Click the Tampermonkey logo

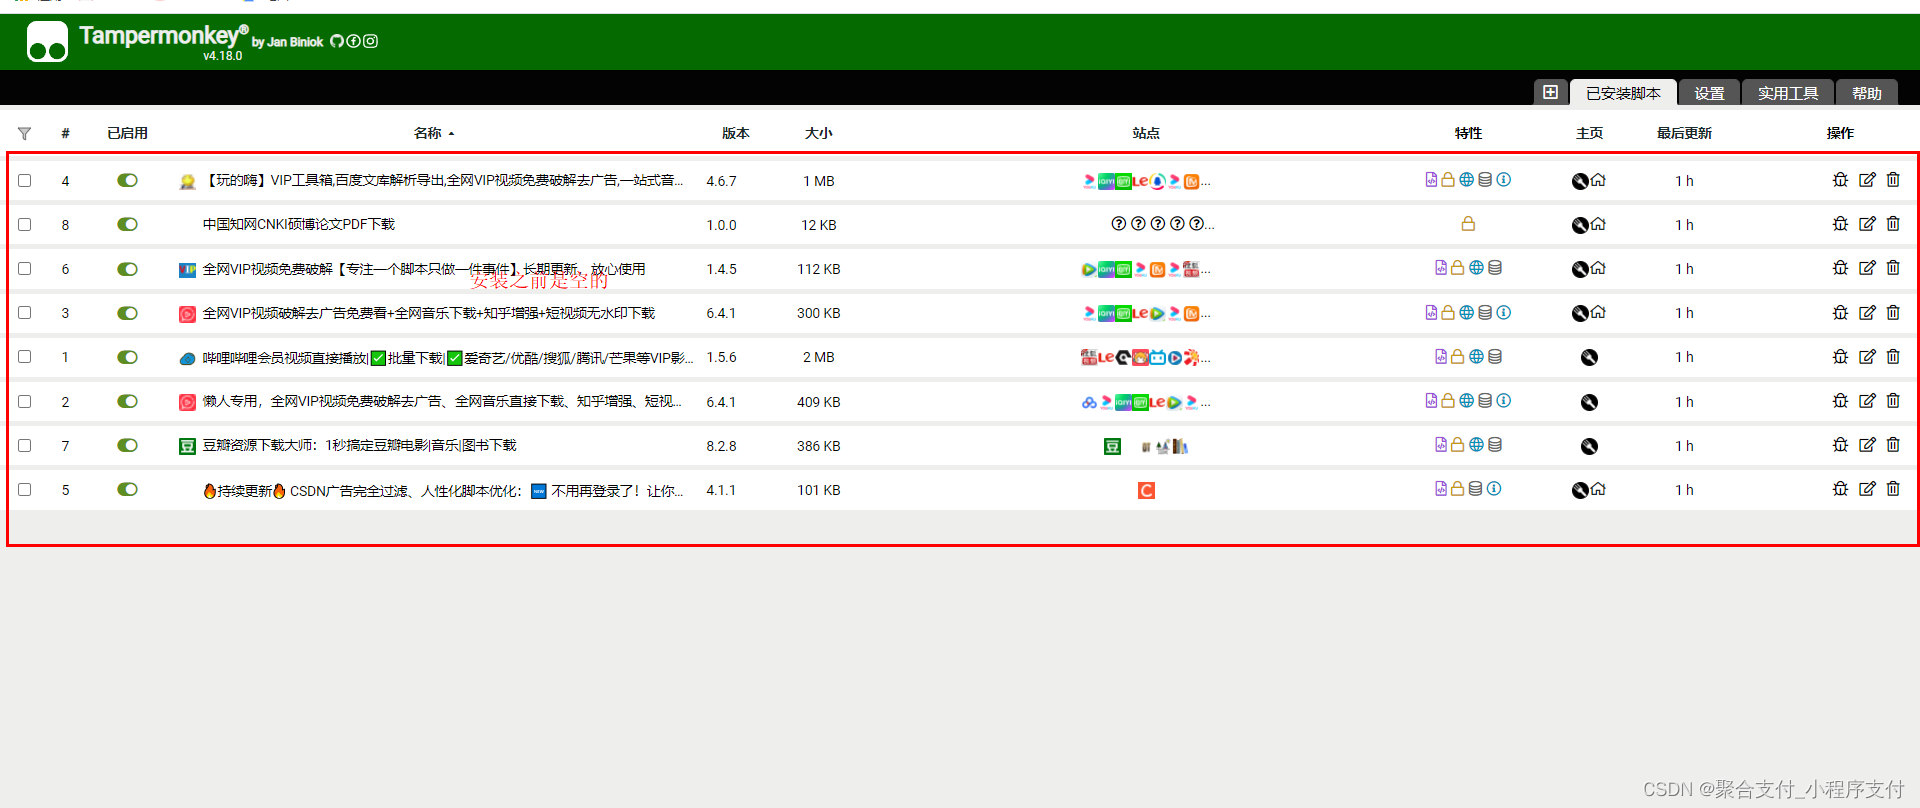47,42
